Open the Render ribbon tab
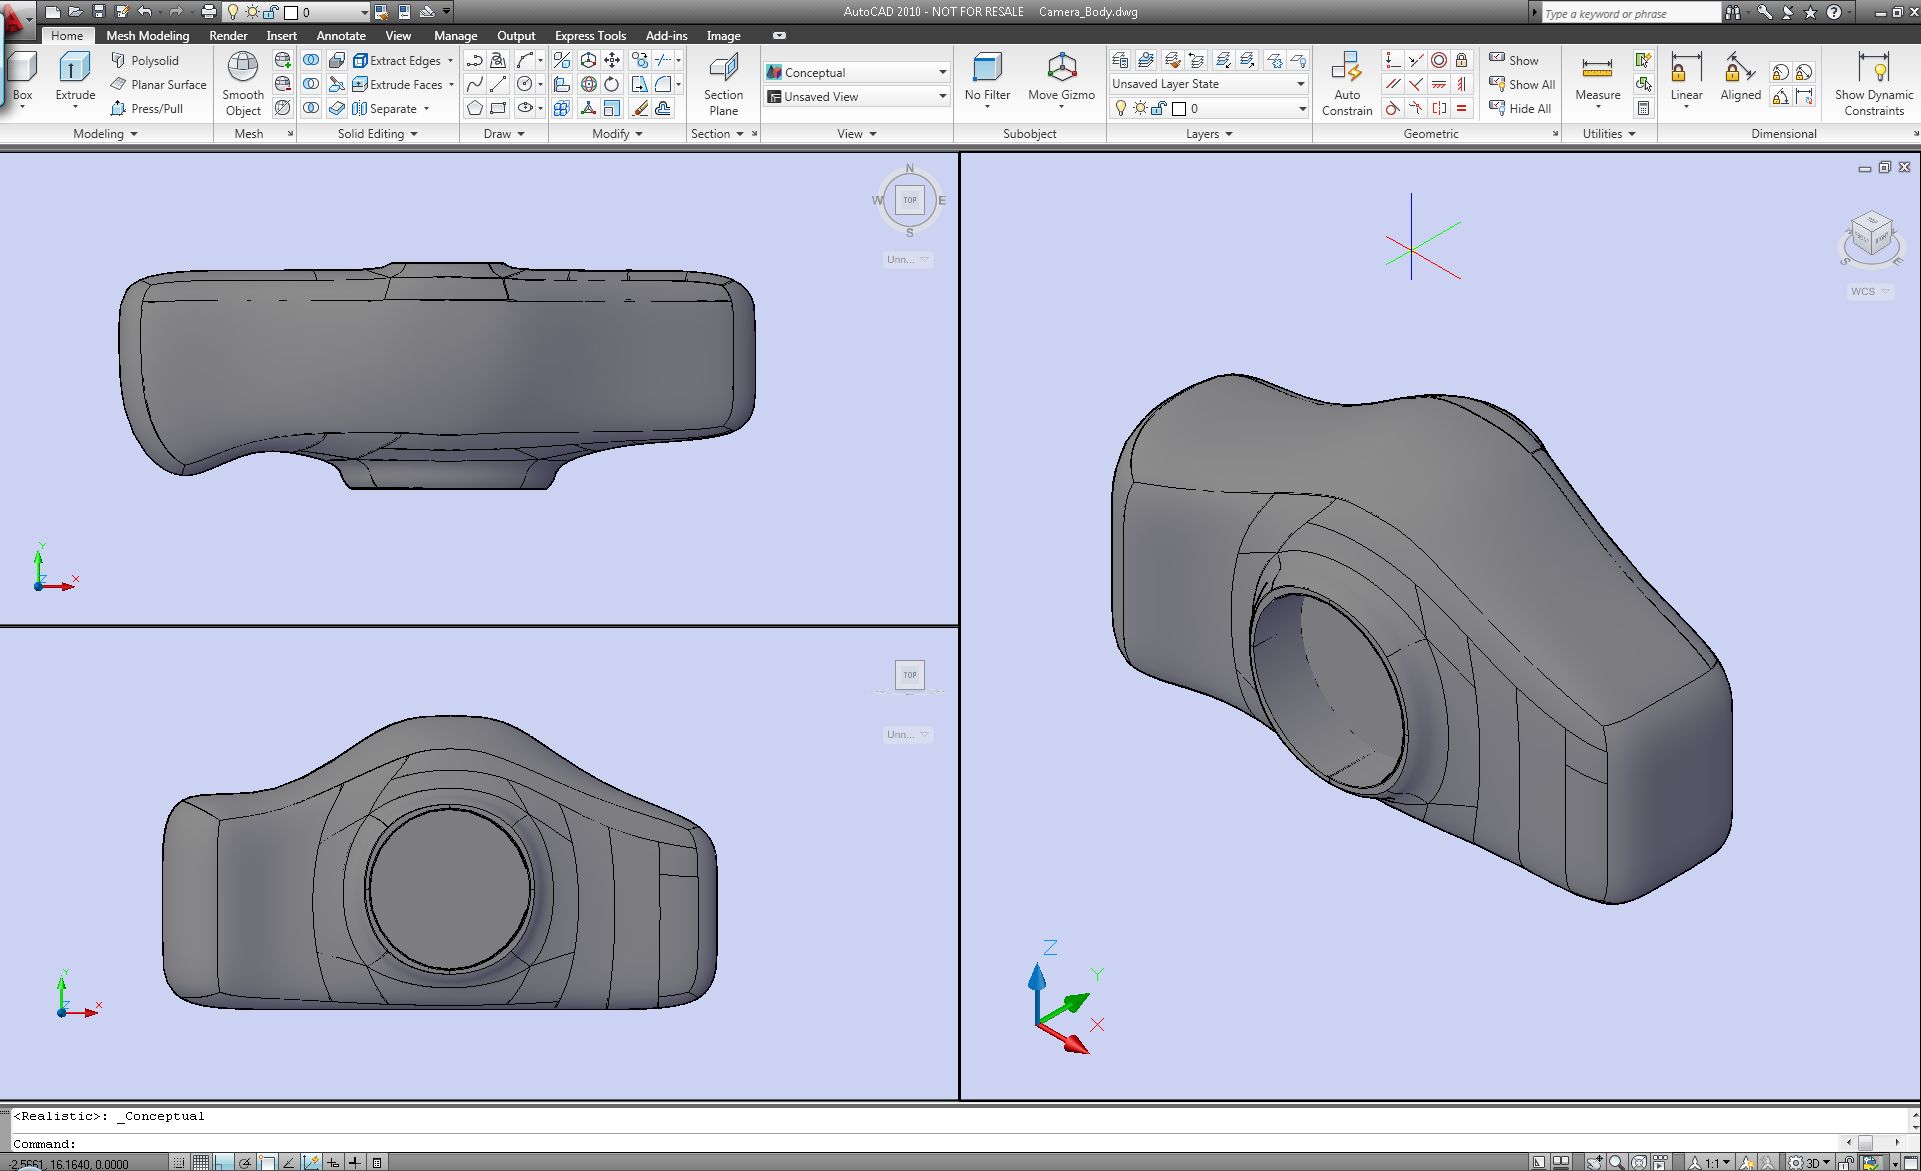1921x1171 pixels. click(x=228, y=36)
